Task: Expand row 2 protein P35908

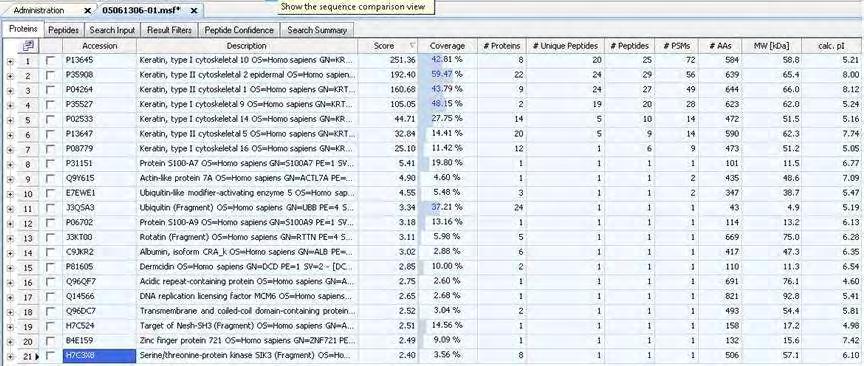Action: click(10, 76)
